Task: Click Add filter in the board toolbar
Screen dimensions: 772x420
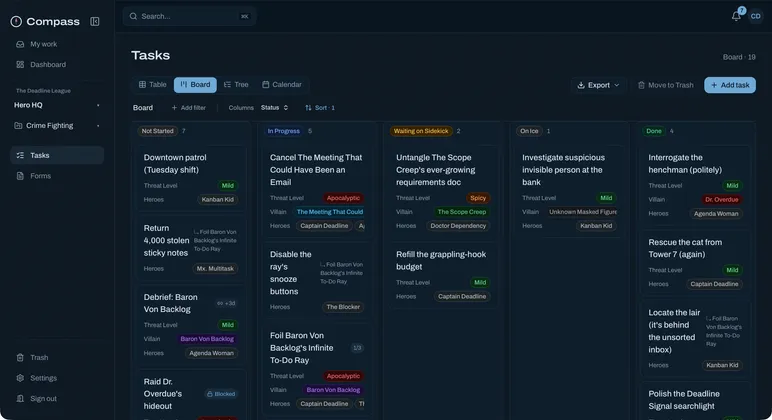Action: [x=189, y=107]
